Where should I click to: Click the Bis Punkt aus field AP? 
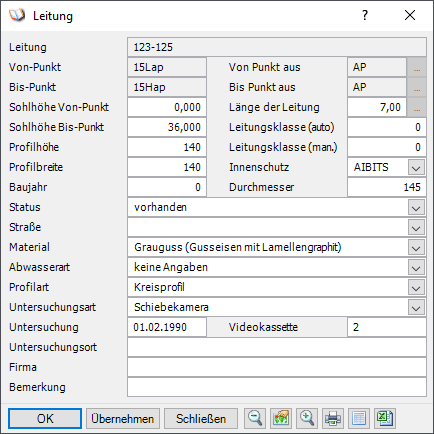(x=377, y=87)
